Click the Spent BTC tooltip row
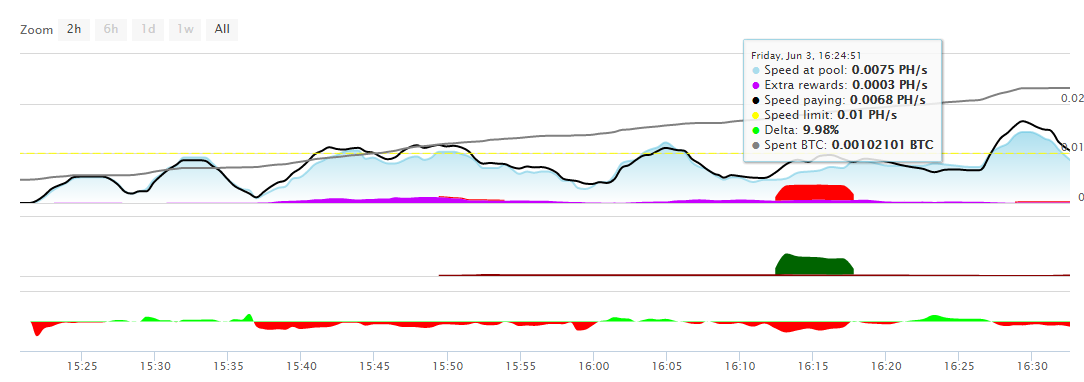This screenshot has width=1084, height=382. coord(843,145)
